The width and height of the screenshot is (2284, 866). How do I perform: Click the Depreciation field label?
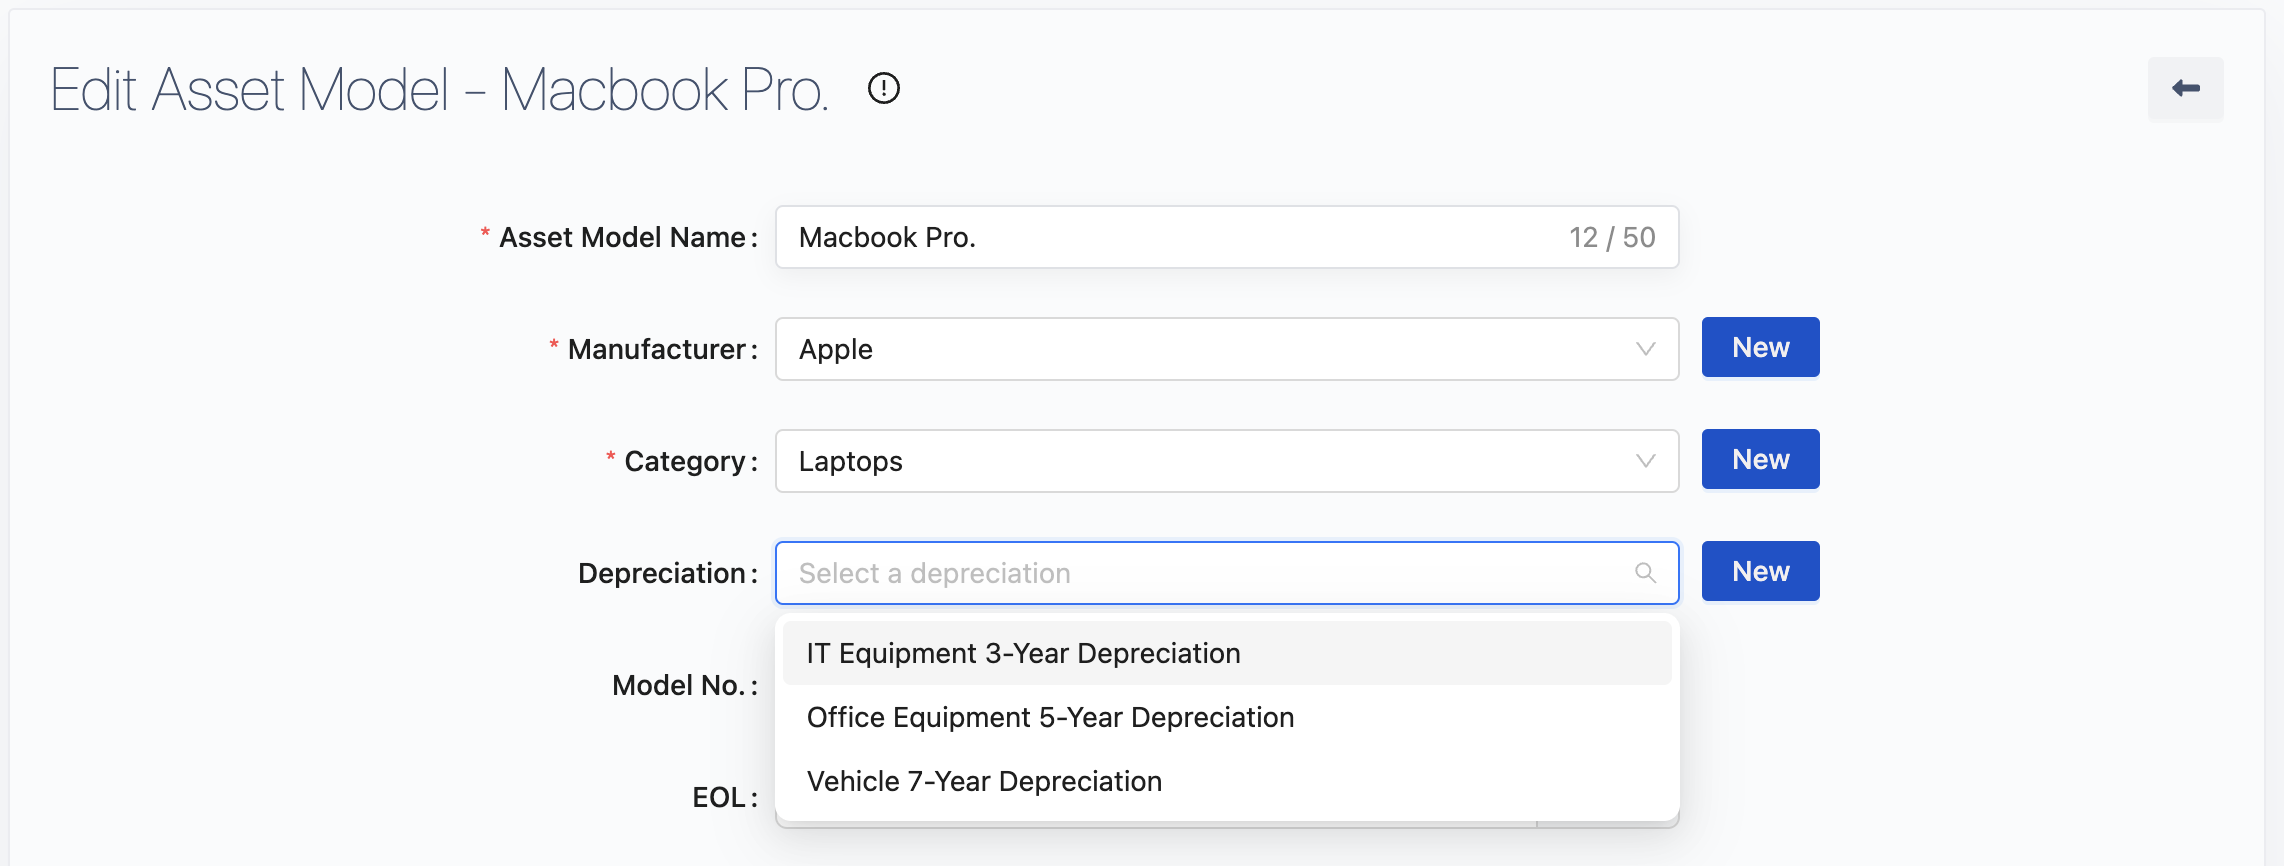(x=662, y=574)
